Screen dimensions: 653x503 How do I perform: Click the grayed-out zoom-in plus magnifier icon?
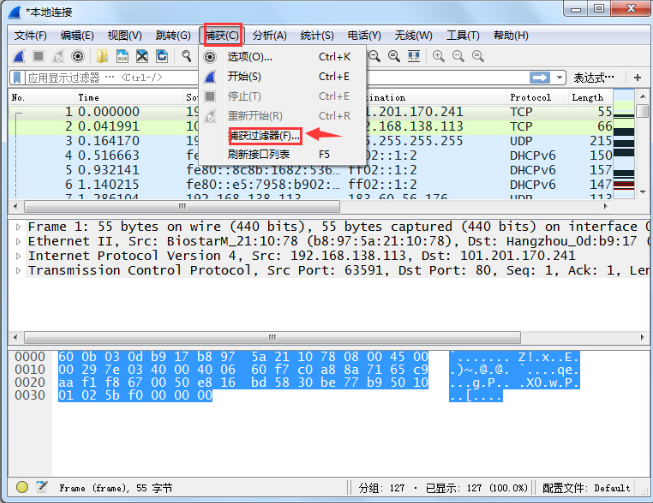tap(439, 56)
